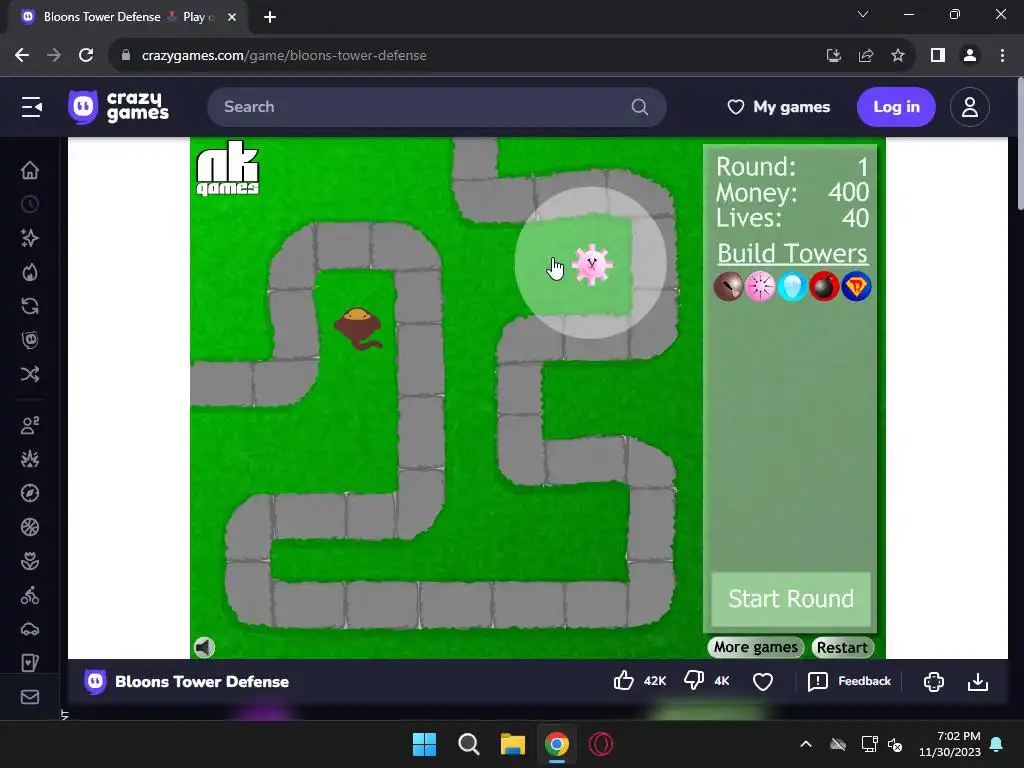Open 2 Player category icon in sidebar
Screen dimensions: 1024x768
click(x=30, y=425)
